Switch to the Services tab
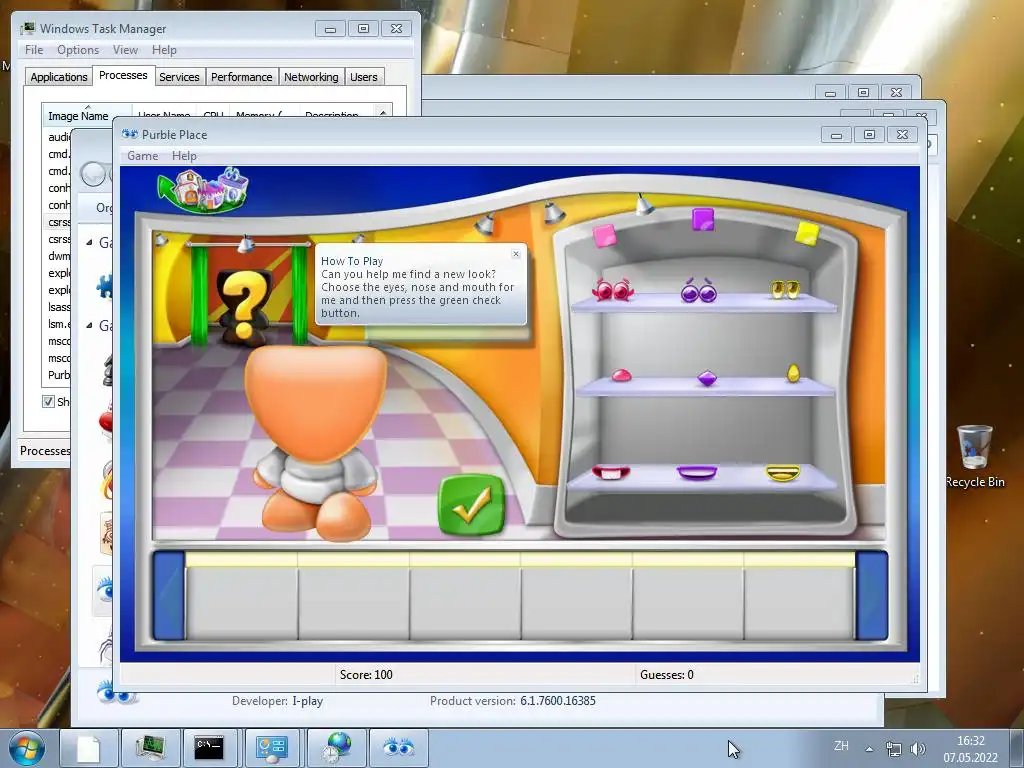The height and width of the screenshot is (768, 1024). [179, 77]
